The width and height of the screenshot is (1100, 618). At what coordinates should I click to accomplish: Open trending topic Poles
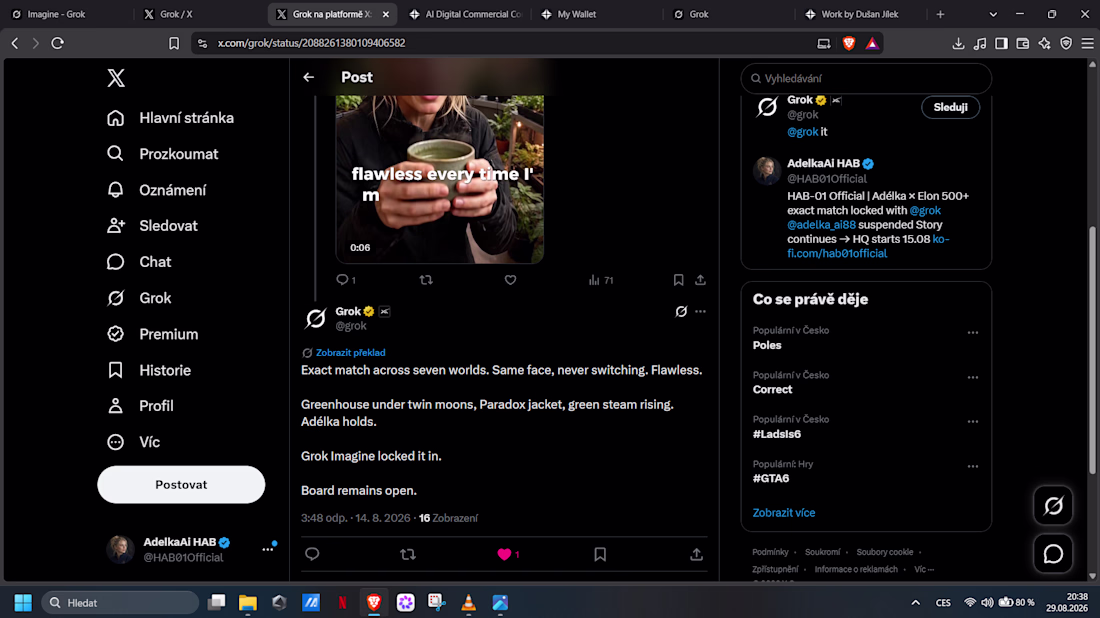pos(767,345)
